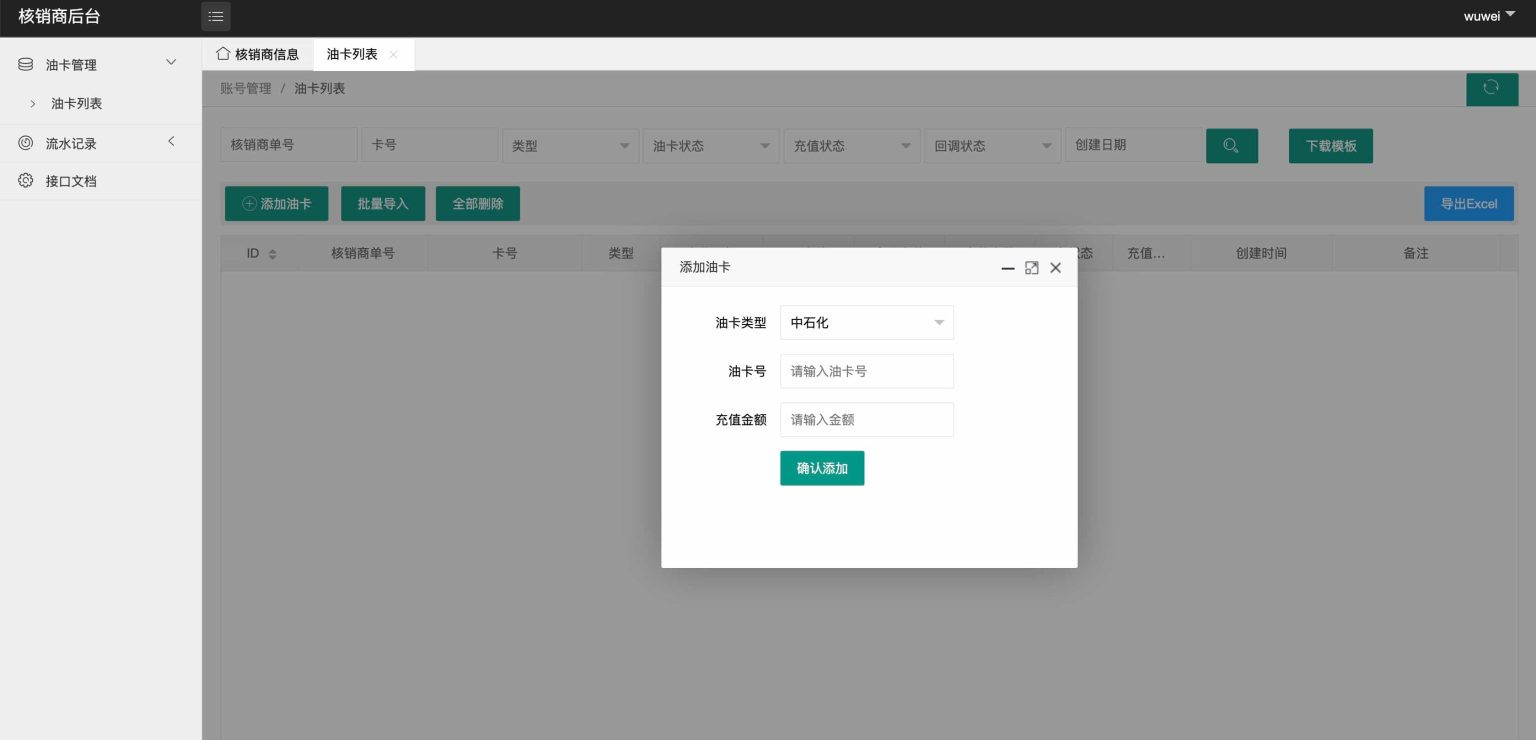
Task: Collapse the 油卡管理 menu chevron
Action: pyautogui.click(x=171, y=63)
